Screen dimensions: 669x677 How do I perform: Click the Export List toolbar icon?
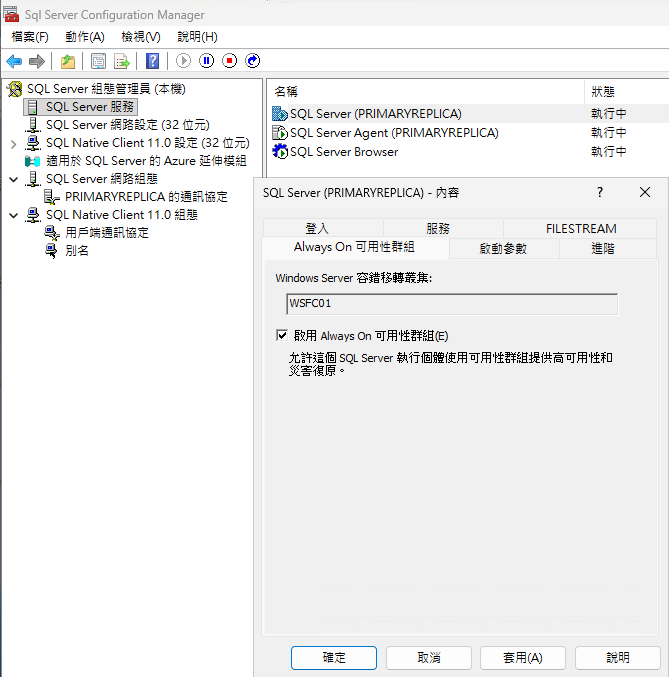click(121, 61)
